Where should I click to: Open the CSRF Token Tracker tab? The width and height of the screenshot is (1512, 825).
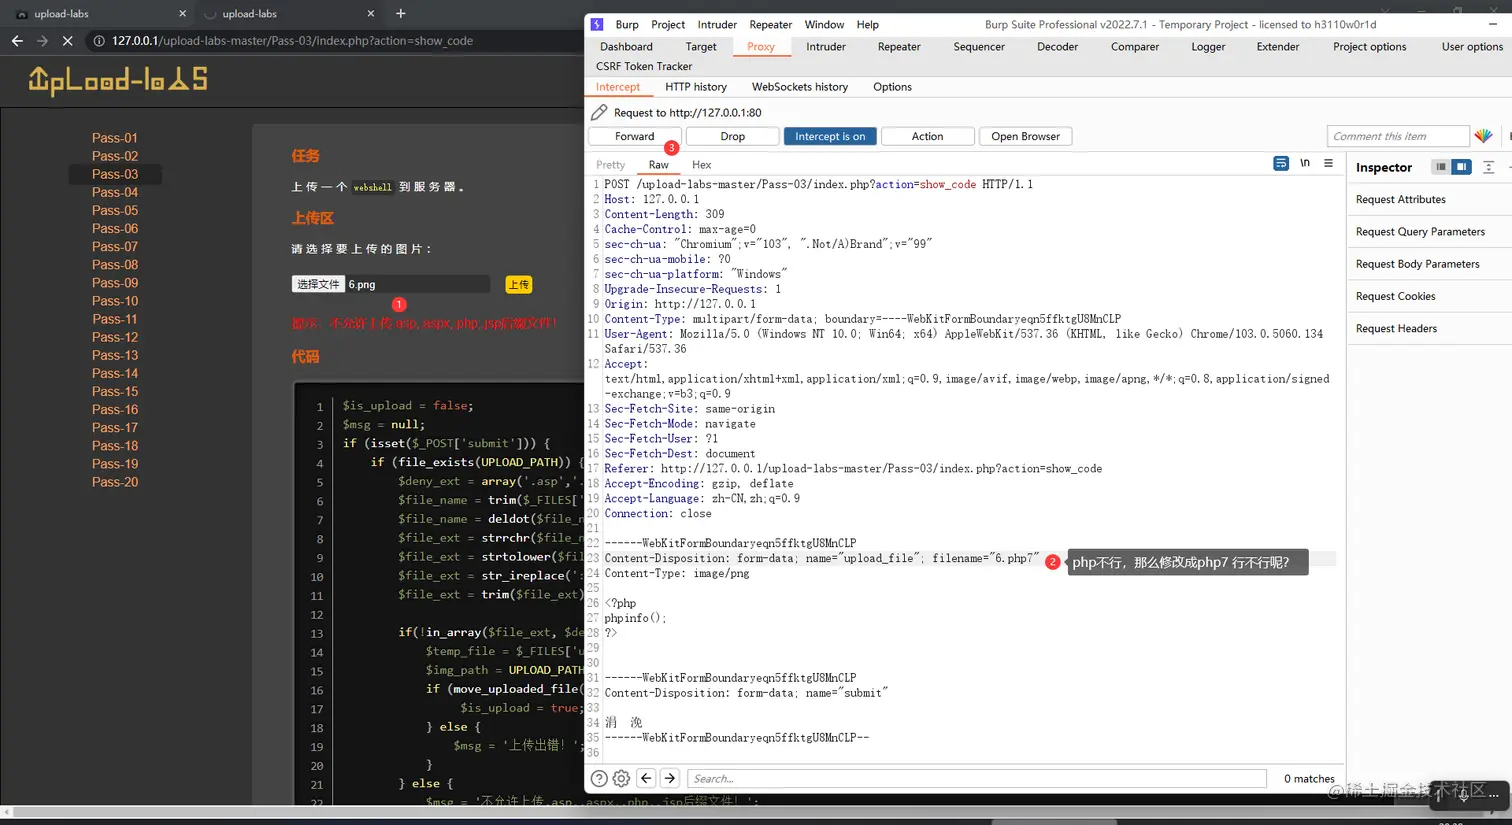pyautogui.click(x=644, y=66)
